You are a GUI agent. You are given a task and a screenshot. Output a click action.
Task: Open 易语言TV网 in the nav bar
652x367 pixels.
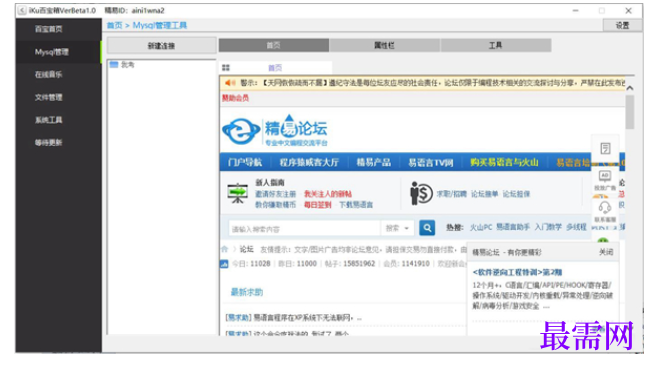click(430, 163)
